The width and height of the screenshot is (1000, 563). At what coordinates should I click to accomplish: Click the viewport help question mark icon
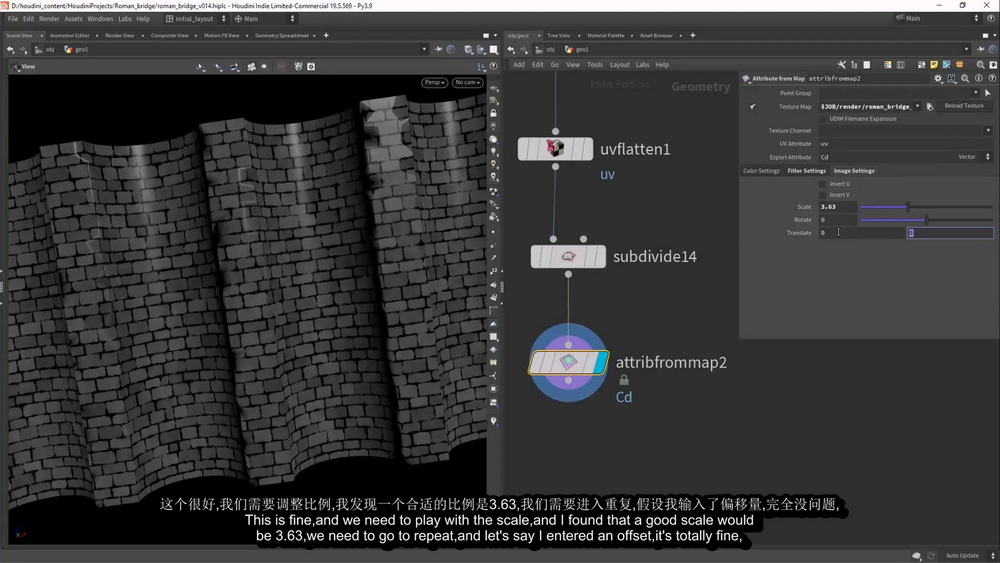tap(493, 66)
